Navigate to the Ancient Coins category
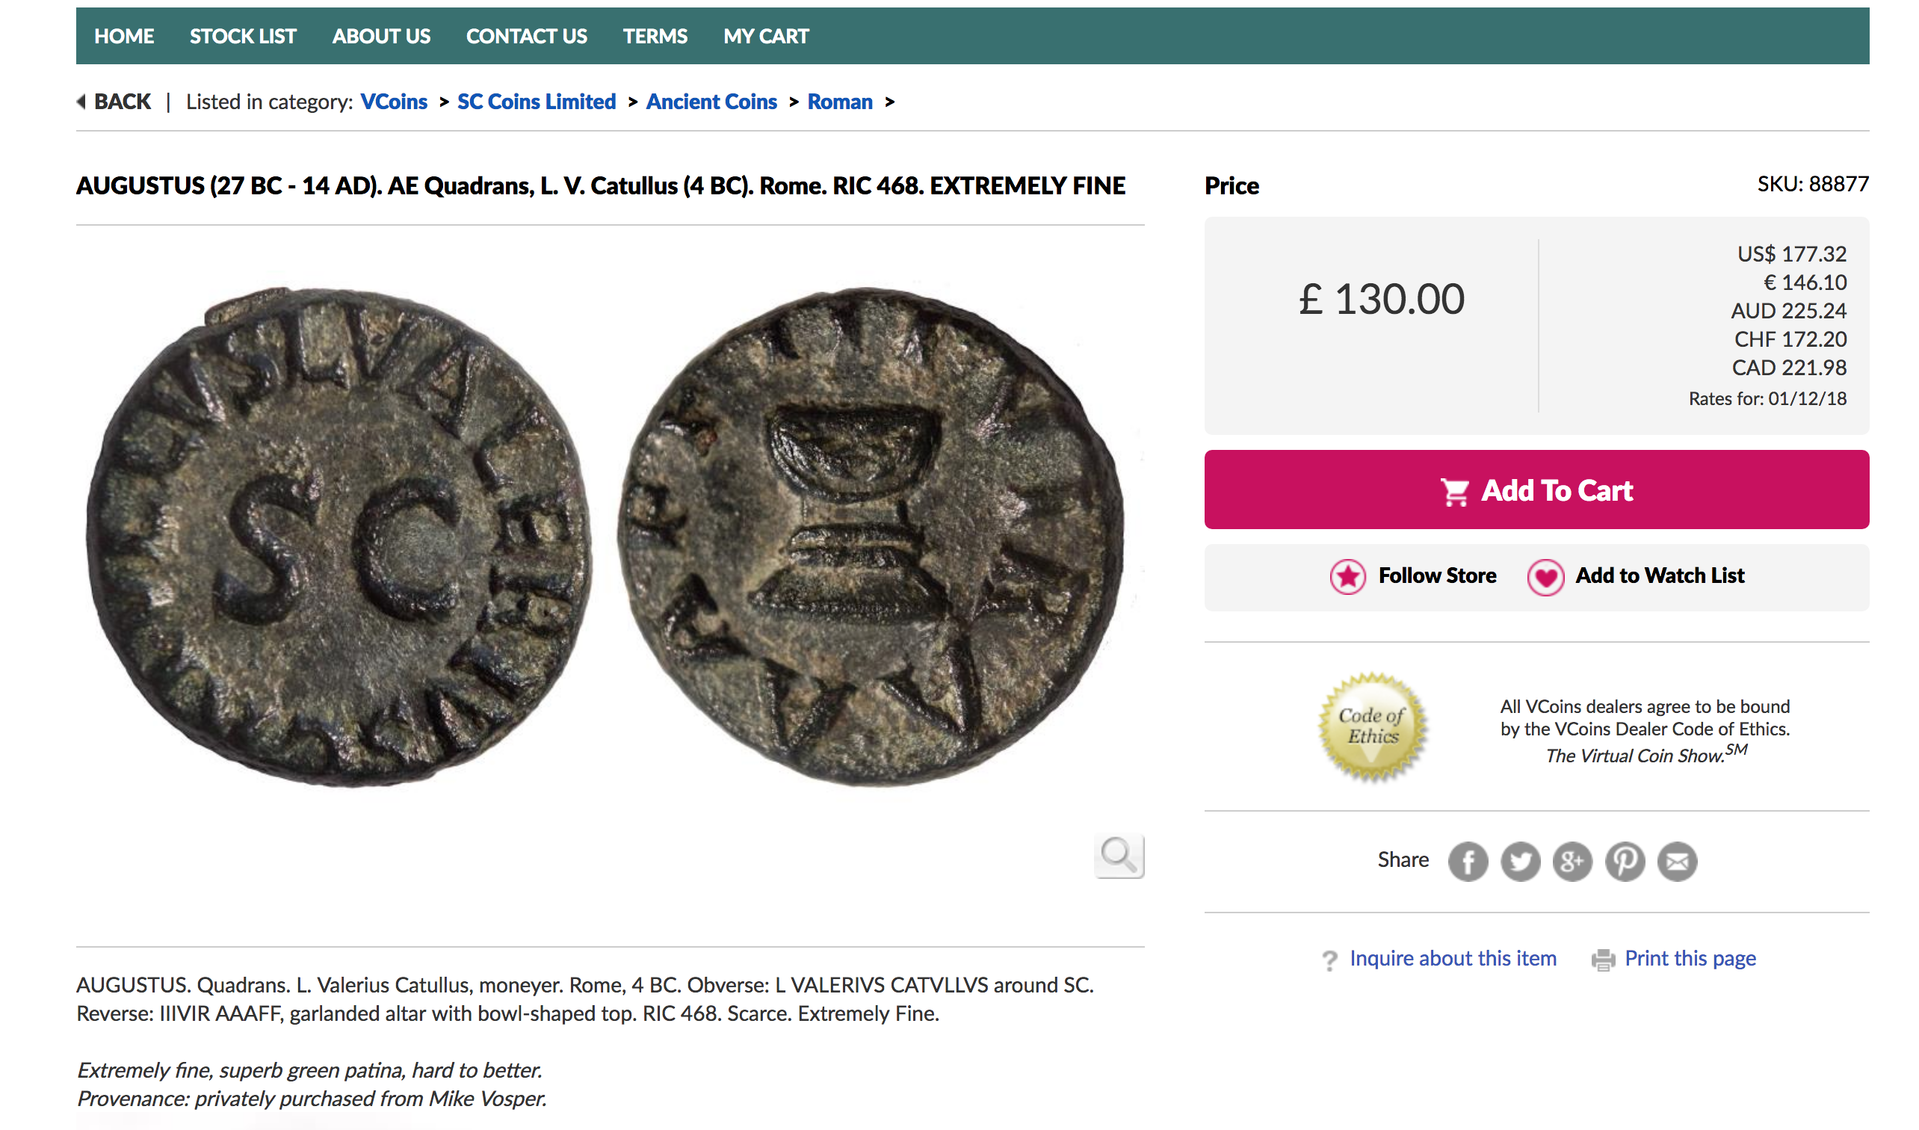The height and width of the screenshot is (1130, 1919). 711,102
